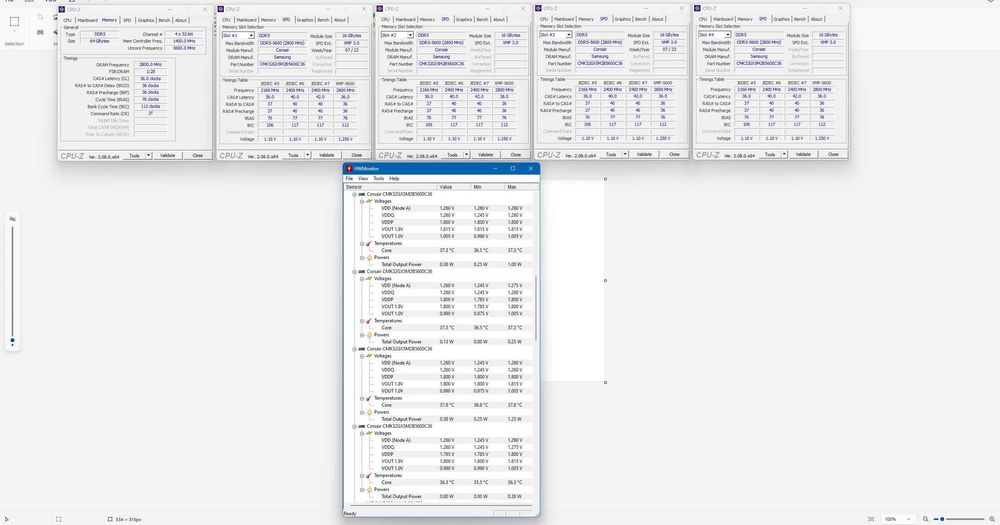Collapse the topmost Corsair CMK32GX5M2B5600C36 node
The height and width of the screenshot is (525, 1000).
(x=355, y=195)
